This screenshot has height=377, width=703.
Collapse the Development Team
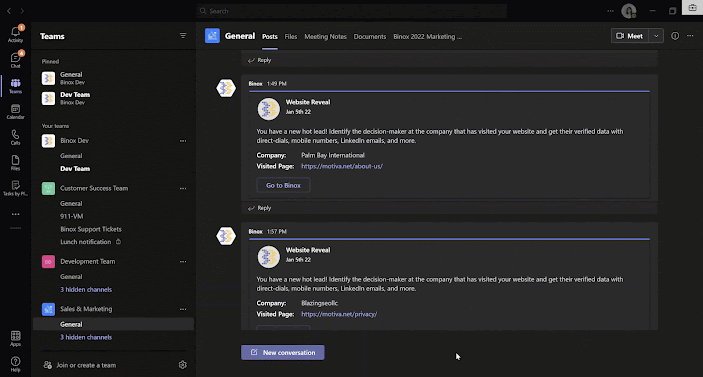click(88, 261)
